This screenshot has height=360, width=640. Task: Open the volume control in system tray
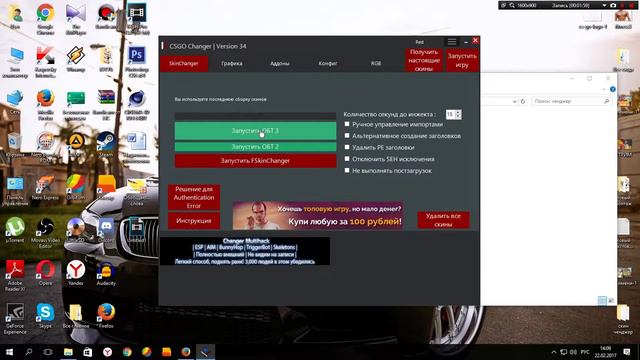573,352
